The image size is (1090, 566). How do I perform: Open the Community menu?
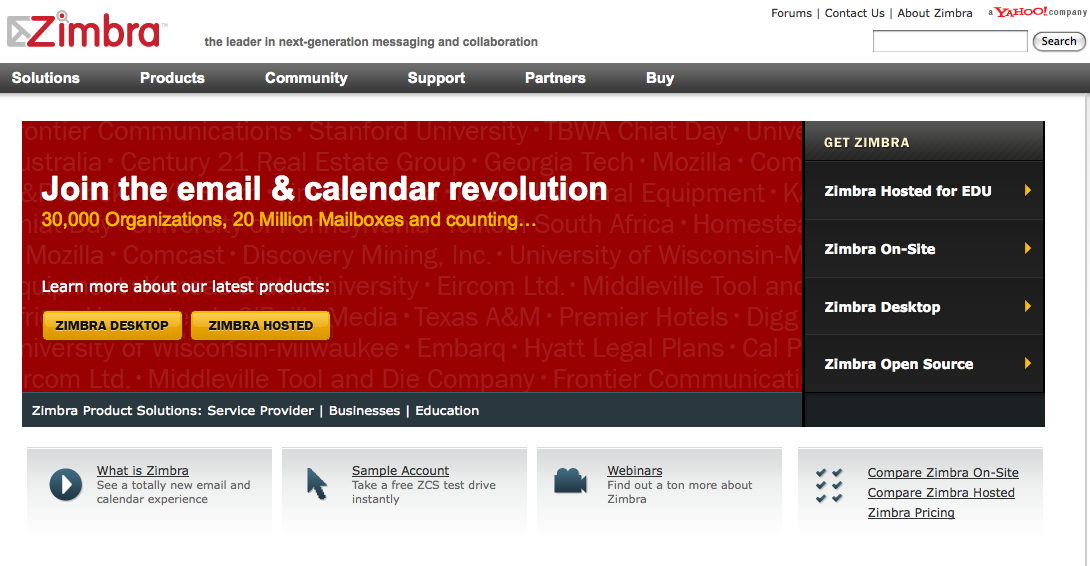coord(306,78)
